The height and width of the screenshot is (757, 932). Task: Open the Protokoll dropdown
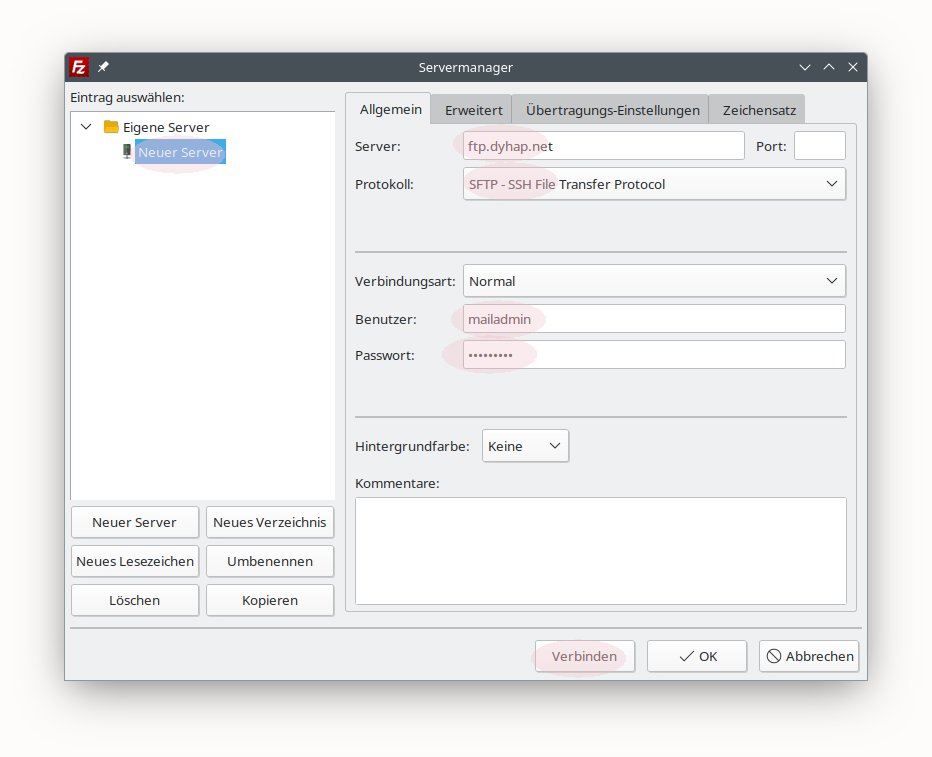[x=654, y=184]
